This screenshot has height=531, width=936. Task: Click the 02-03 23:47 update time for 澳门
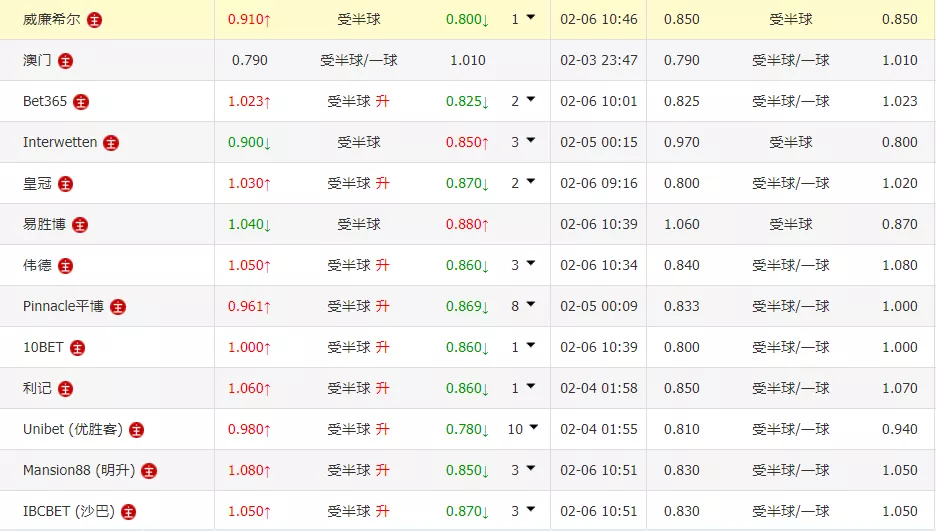click(x=598, y=60)
